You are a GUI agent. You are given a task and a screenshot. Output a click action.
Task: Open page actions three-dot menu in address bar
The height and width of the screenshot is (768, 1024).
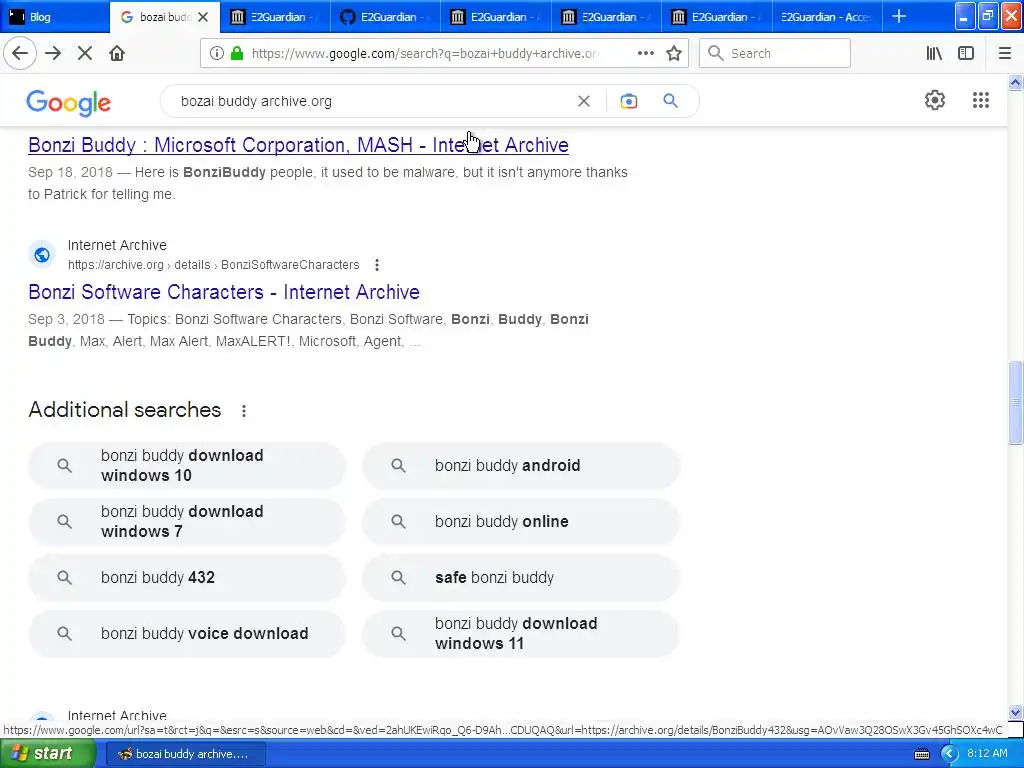tap(645, 53)
